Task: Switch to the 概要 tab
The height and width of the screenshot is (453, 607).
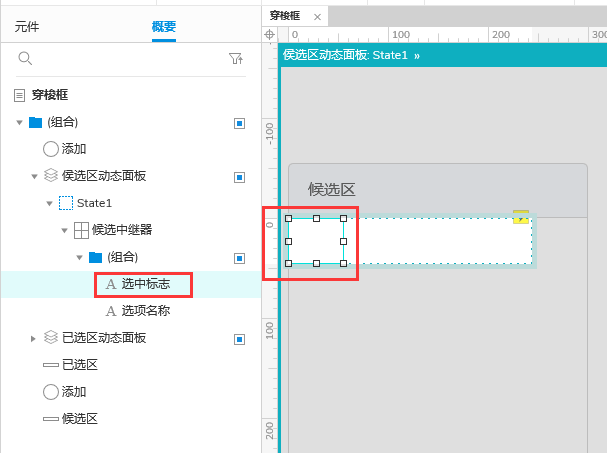Action: [x=164, y=27]
